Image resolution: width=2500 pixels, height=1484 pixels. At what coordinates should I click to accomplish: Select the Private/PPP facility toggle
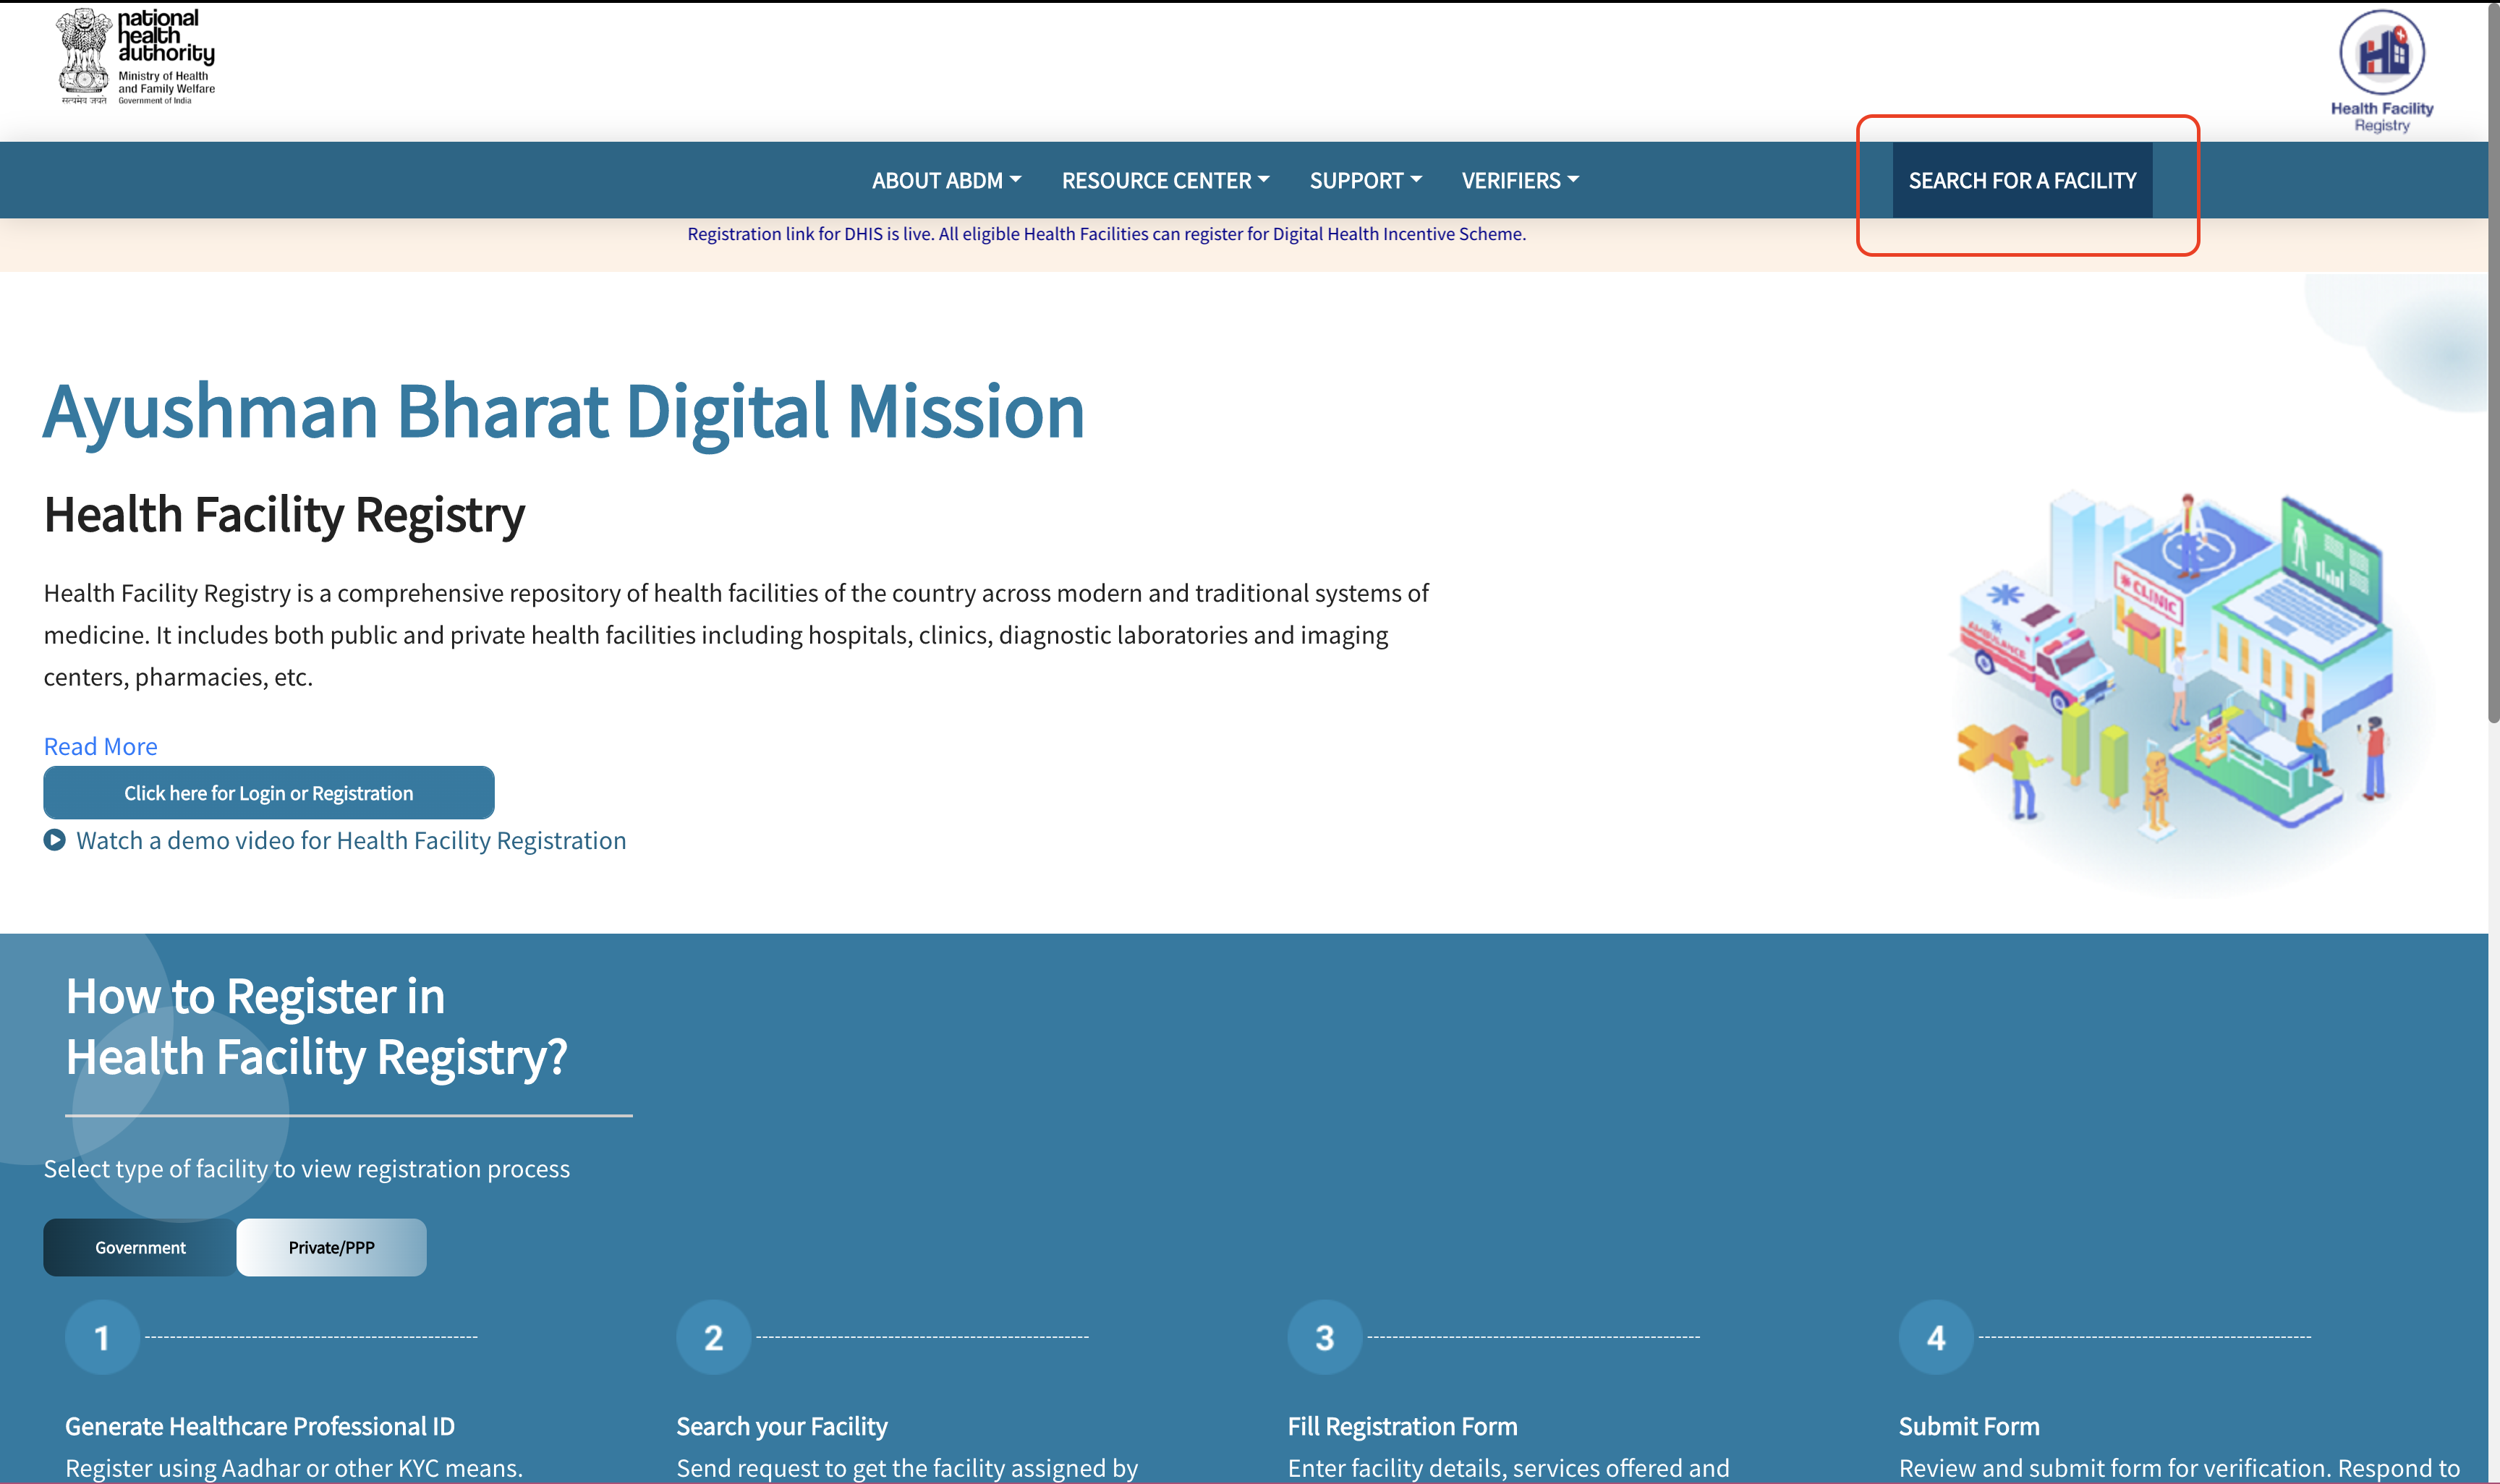point(332,1248)
